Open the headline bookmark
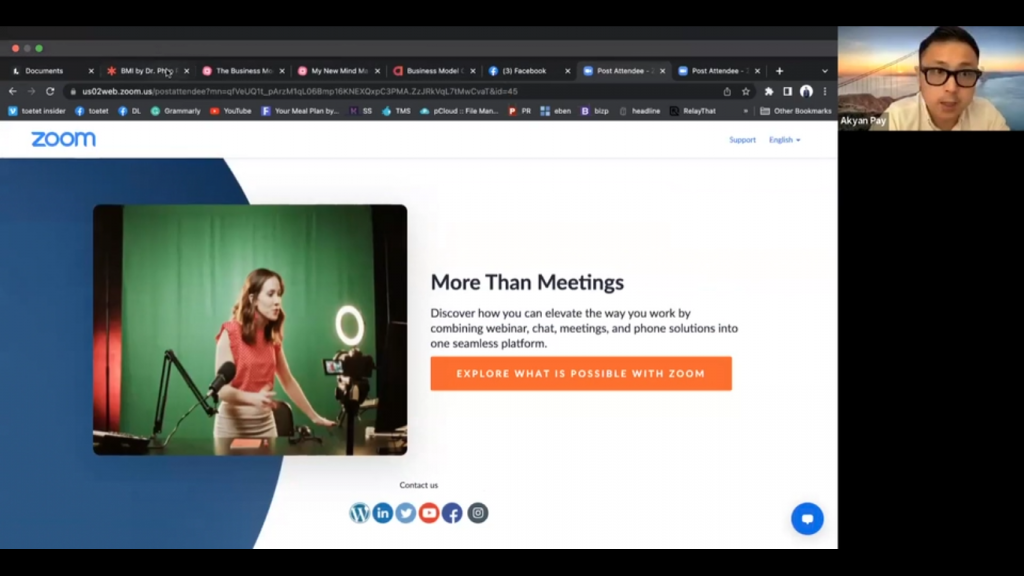The height and width of the screenshot is (576, 1024). pyautogui.click(x=640, y=111)
